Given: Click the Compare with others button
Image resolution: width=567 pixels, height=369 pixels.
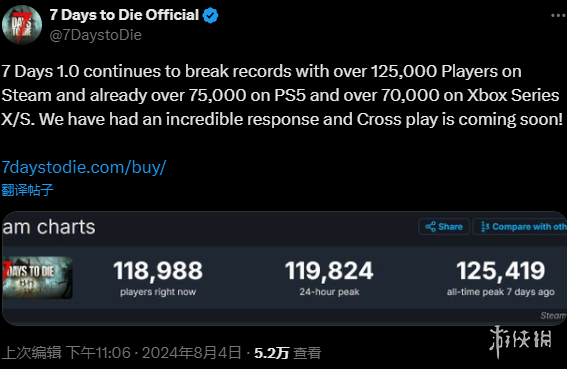Looking at the screenshot, I should pos(520,227).
